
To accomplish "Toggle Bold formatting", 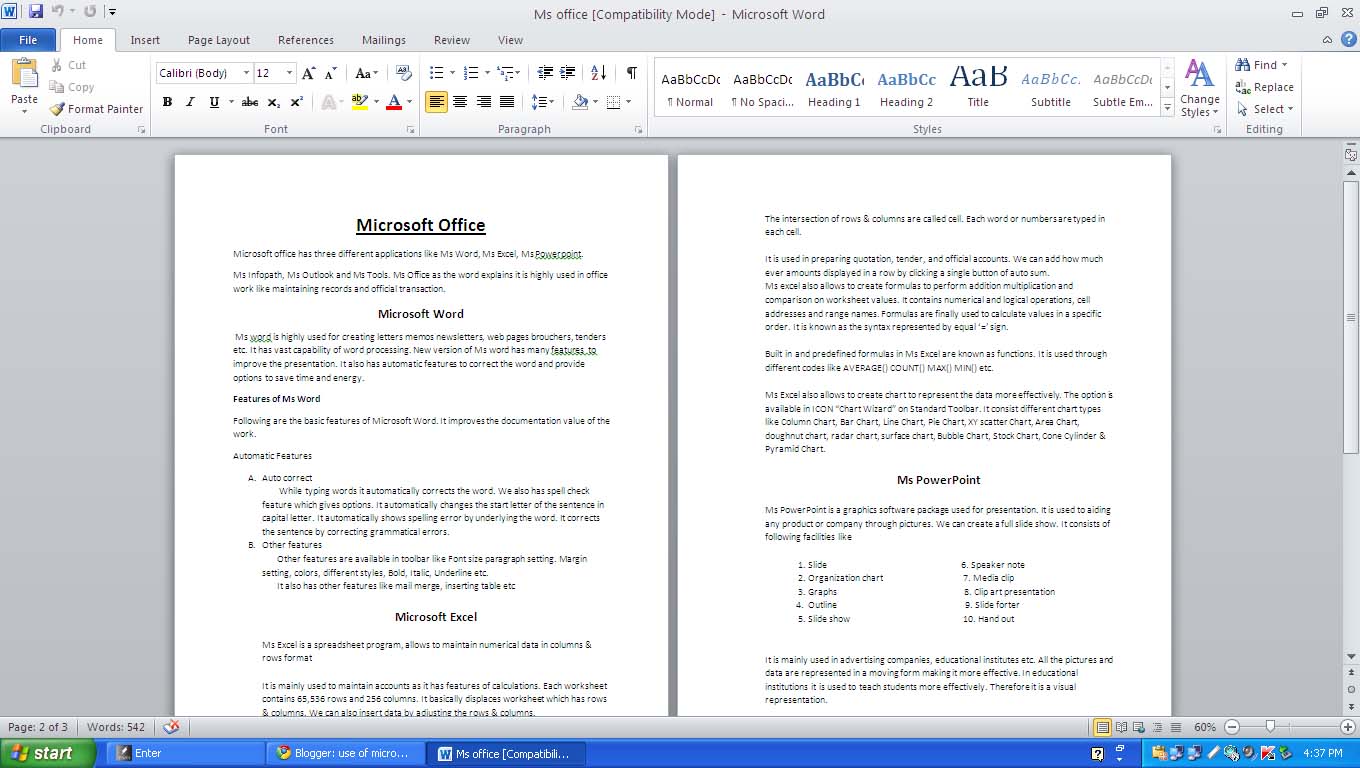I will [x=167, y=102].
